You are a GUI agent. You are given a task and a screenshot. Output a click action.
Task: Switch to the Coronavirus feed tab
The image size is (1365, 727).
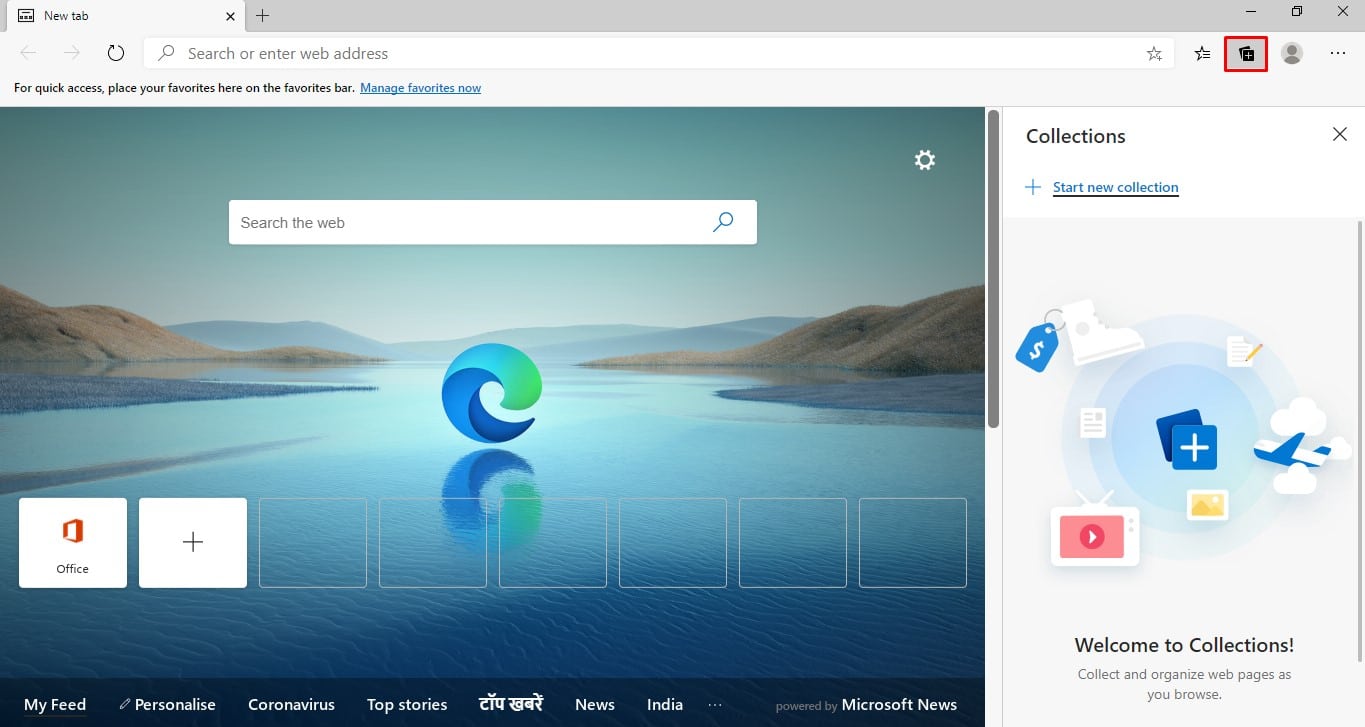coord(291,705)
